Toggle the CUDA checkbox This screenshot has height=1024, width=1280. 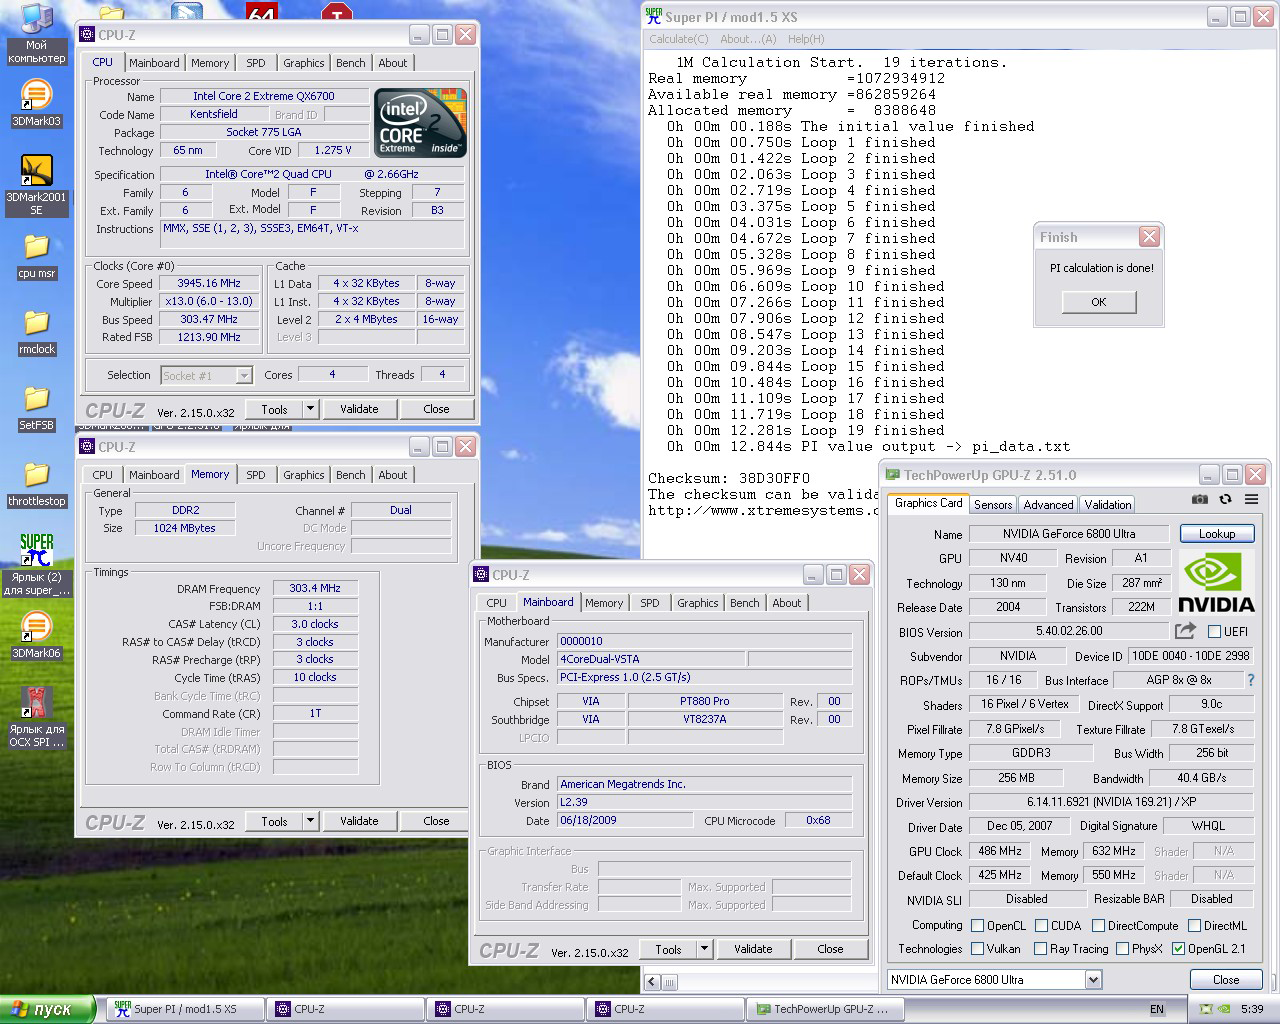coord(1041,925)
